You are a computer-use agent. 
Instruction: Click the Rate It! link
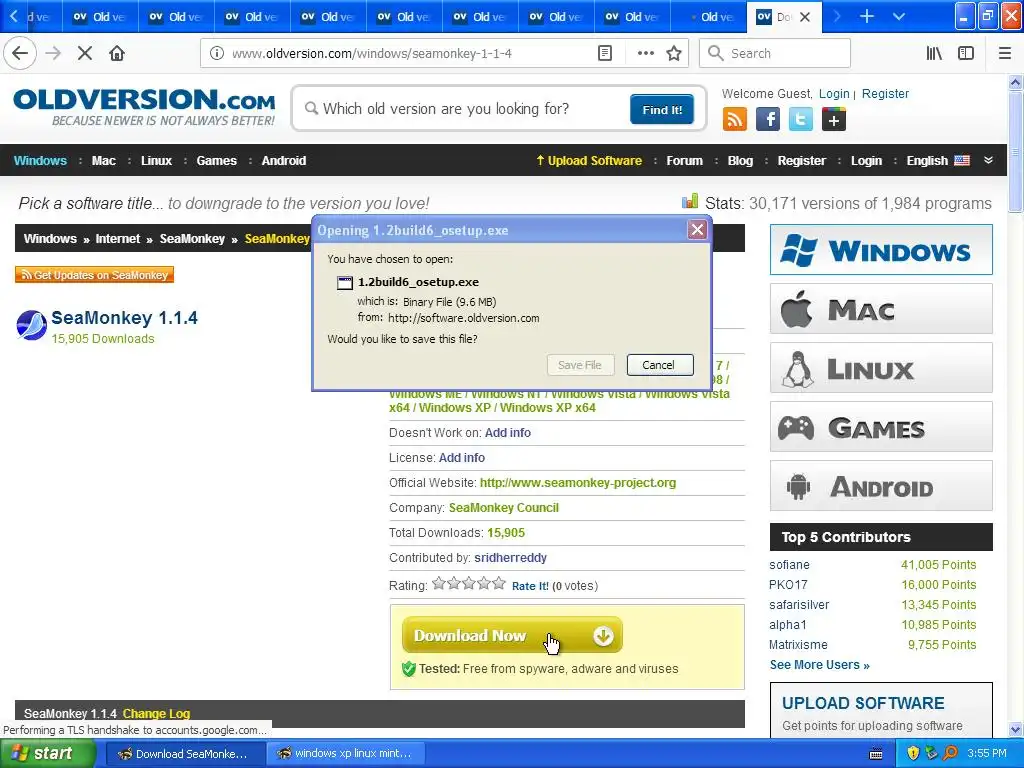[530, 586]
